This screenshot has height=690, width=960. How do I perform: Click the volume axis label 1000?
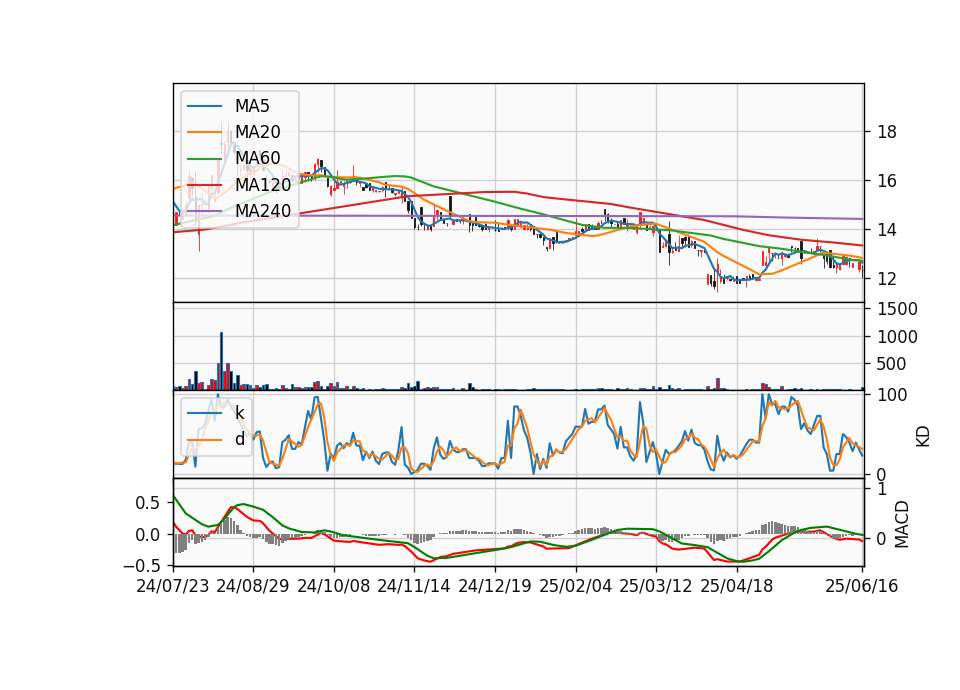897,337
